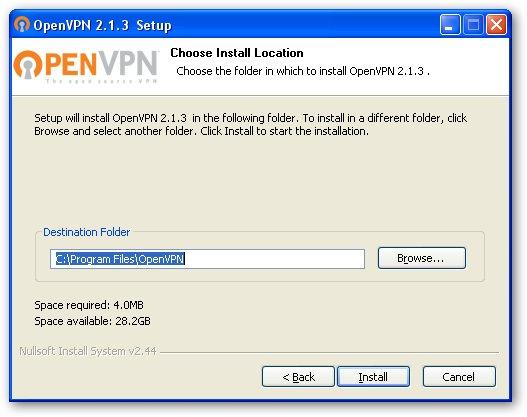Click the OpenVPN logo in header
Image resolution: width=527 pixels, height=417 pixels.
[x=86, y=67]
